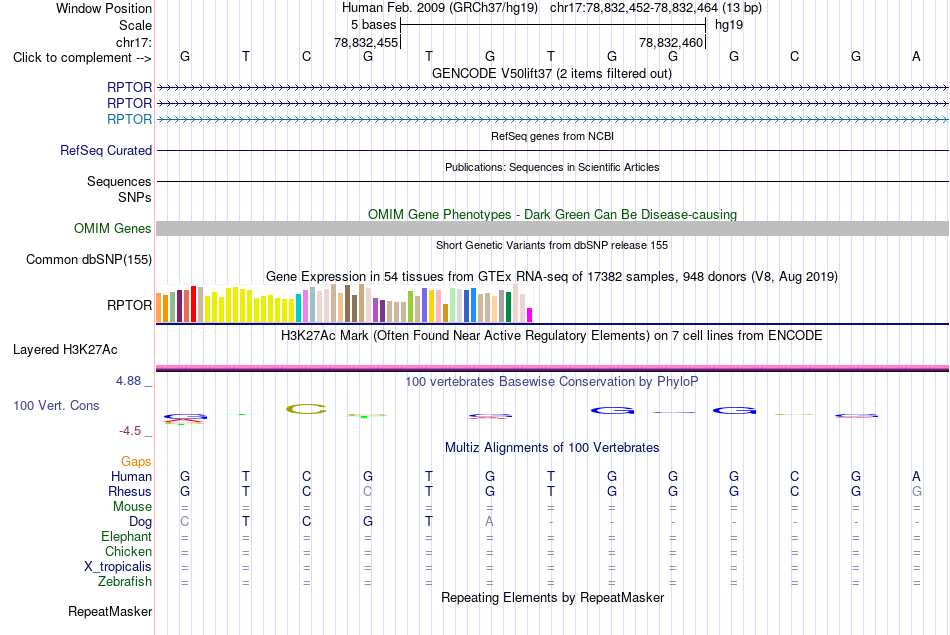The width and height of the screenshot is (950, 635).
Task: Click the pink H3K27Ac signal line
Action: 552,367
